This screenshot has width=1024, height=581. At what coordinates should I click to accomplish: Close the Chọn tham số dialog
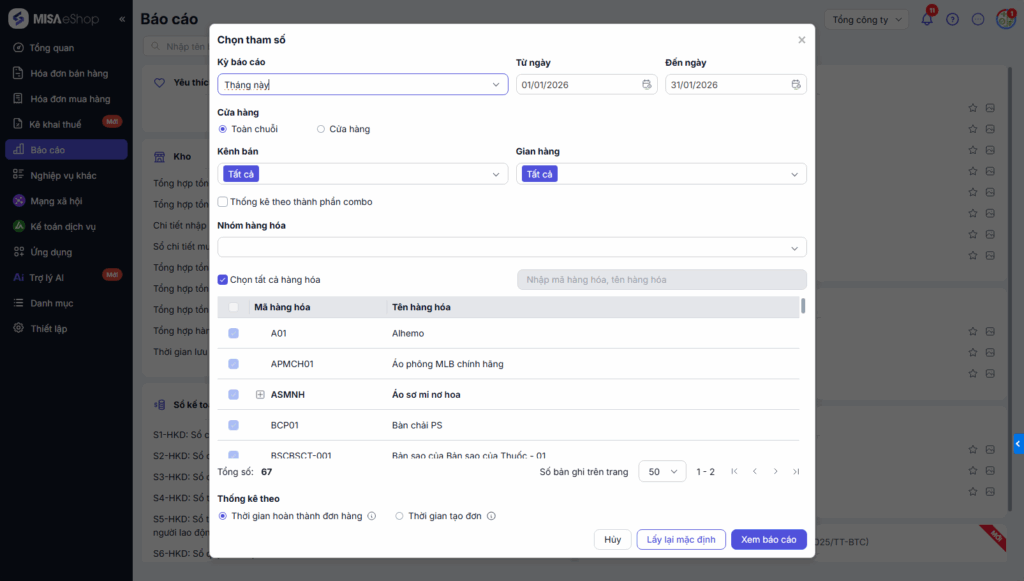(801, 40)
